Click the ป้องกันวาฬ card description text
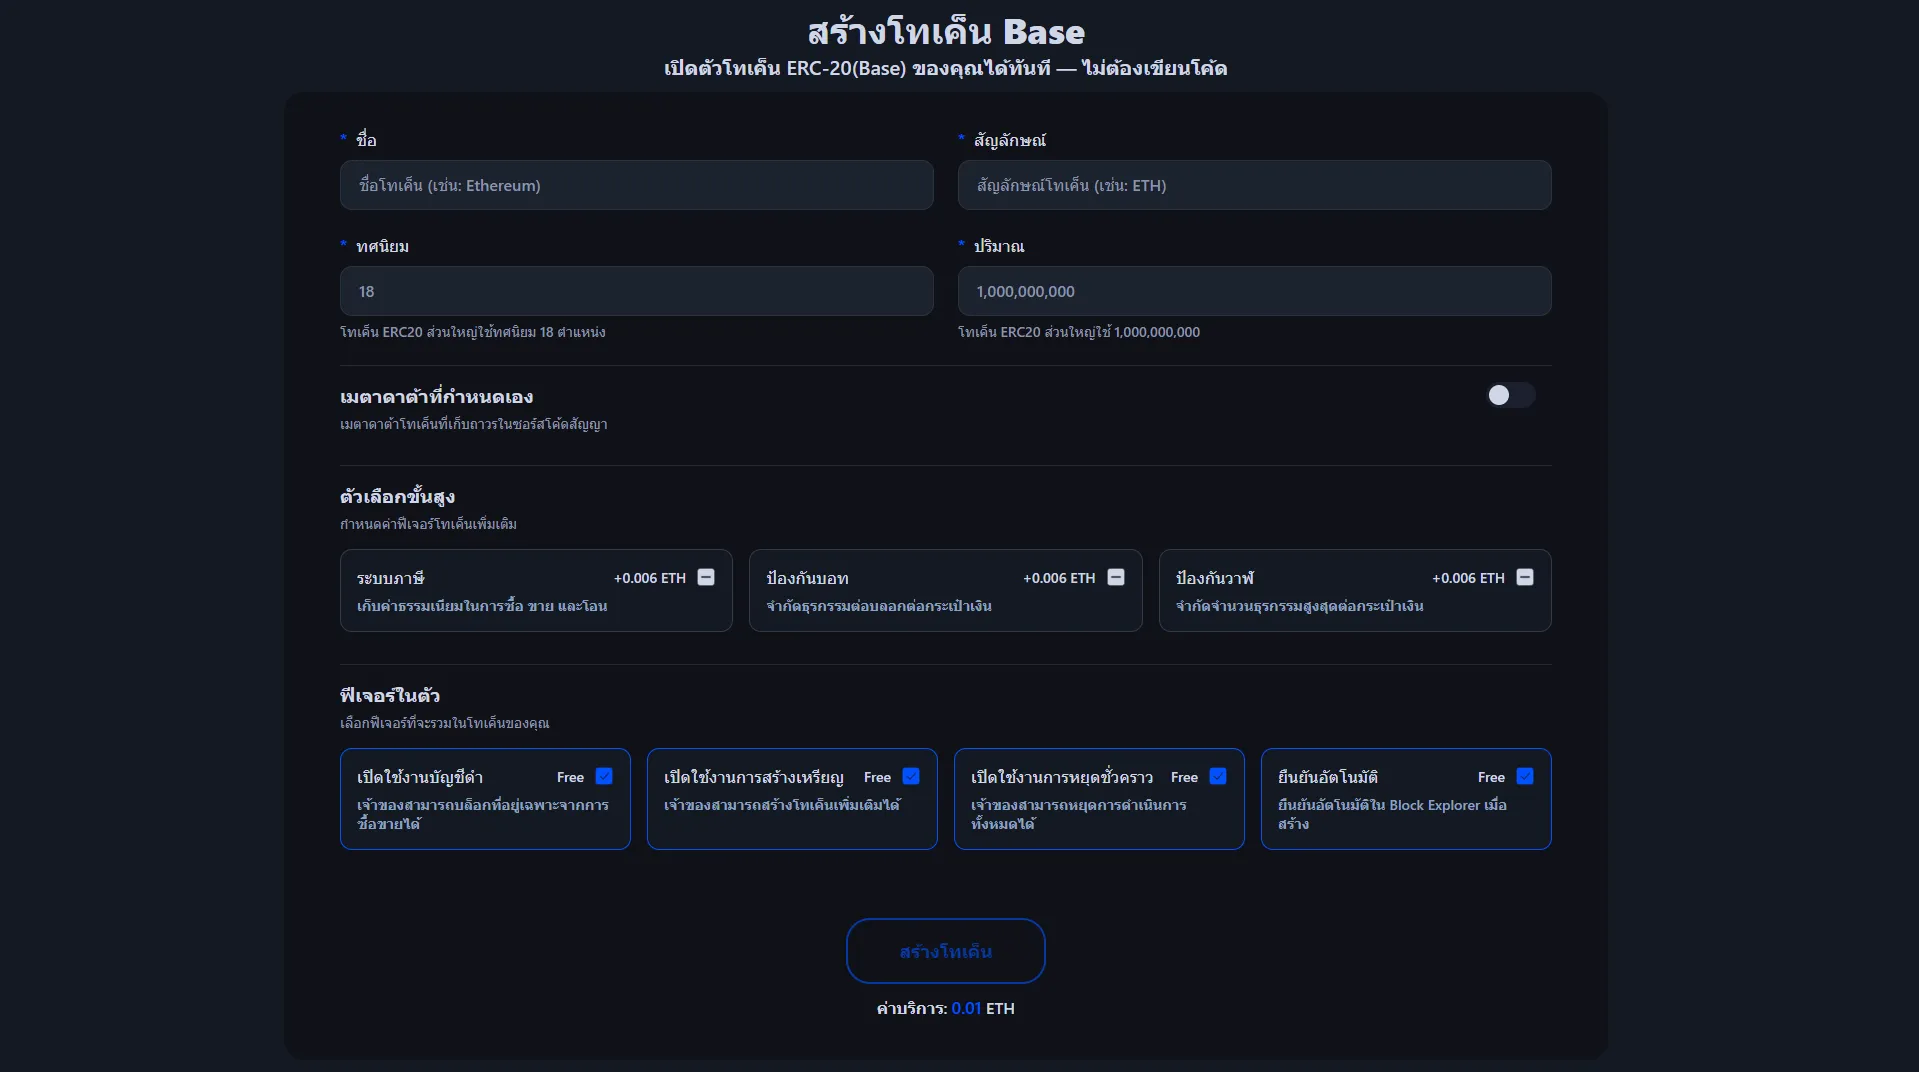Screen dimensions: 1919x1072 tap(1299, 606)
